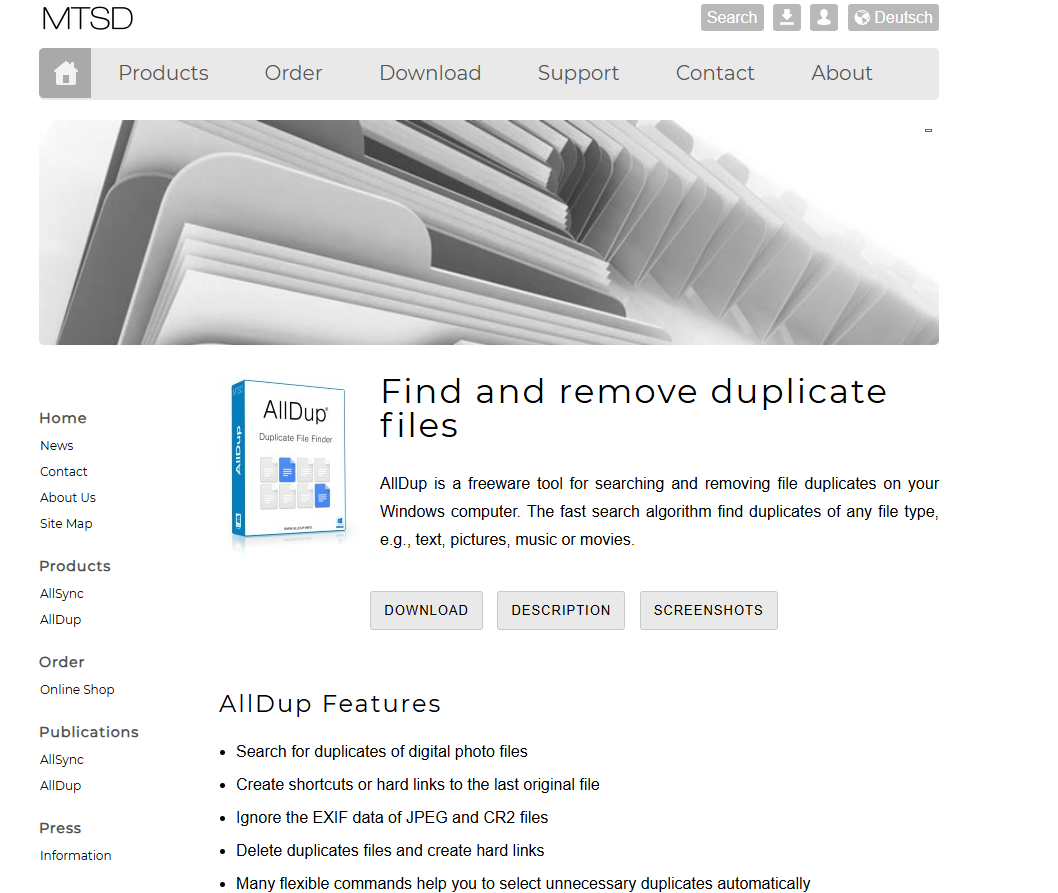Click the Home heading in sidebar
The width and height of the screenshot is (1058, 893).
tap(63, 418)
